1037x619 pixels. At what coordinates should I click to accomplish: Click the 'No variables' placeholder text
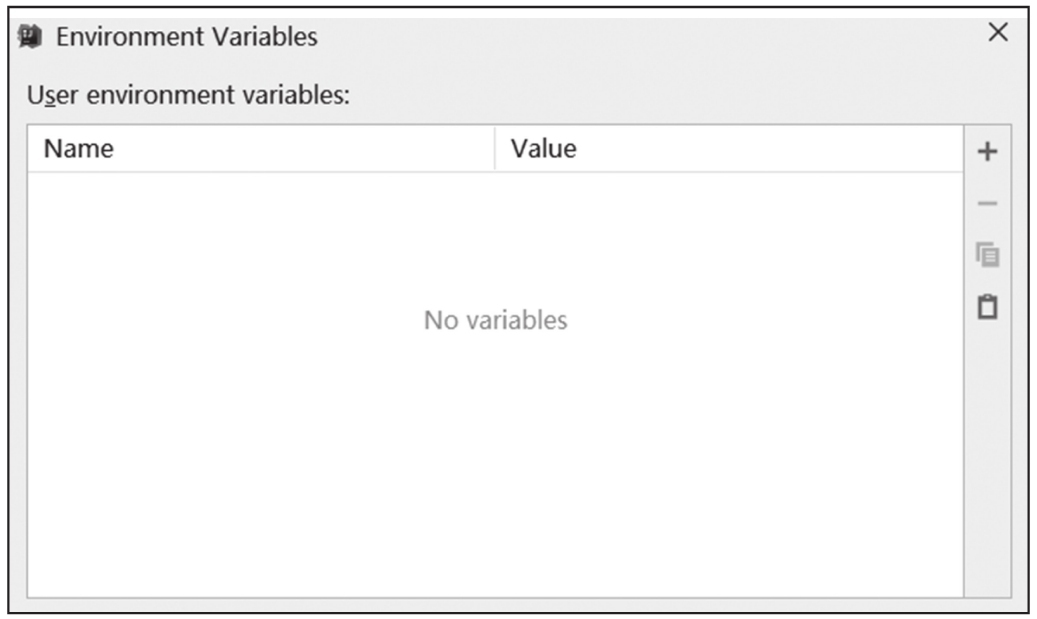coord(495,320)
